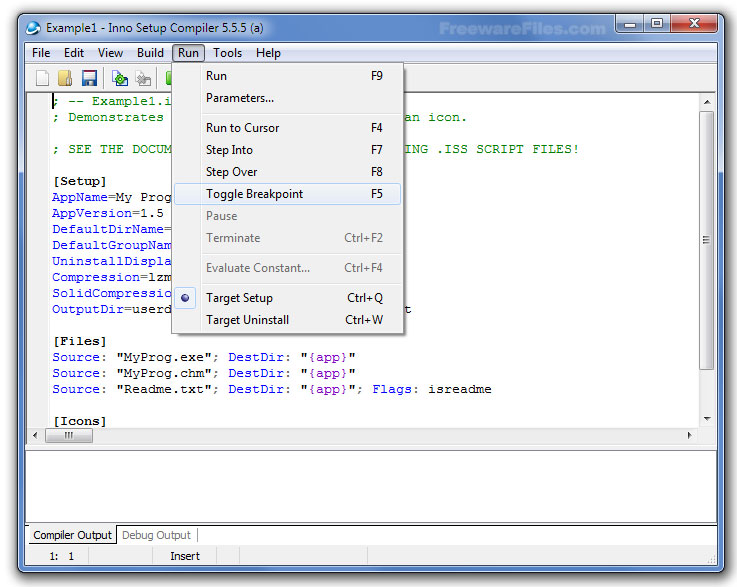This screenshot has width=737, height=587.
Task: Open the Build menu
Action: point(150,53)
